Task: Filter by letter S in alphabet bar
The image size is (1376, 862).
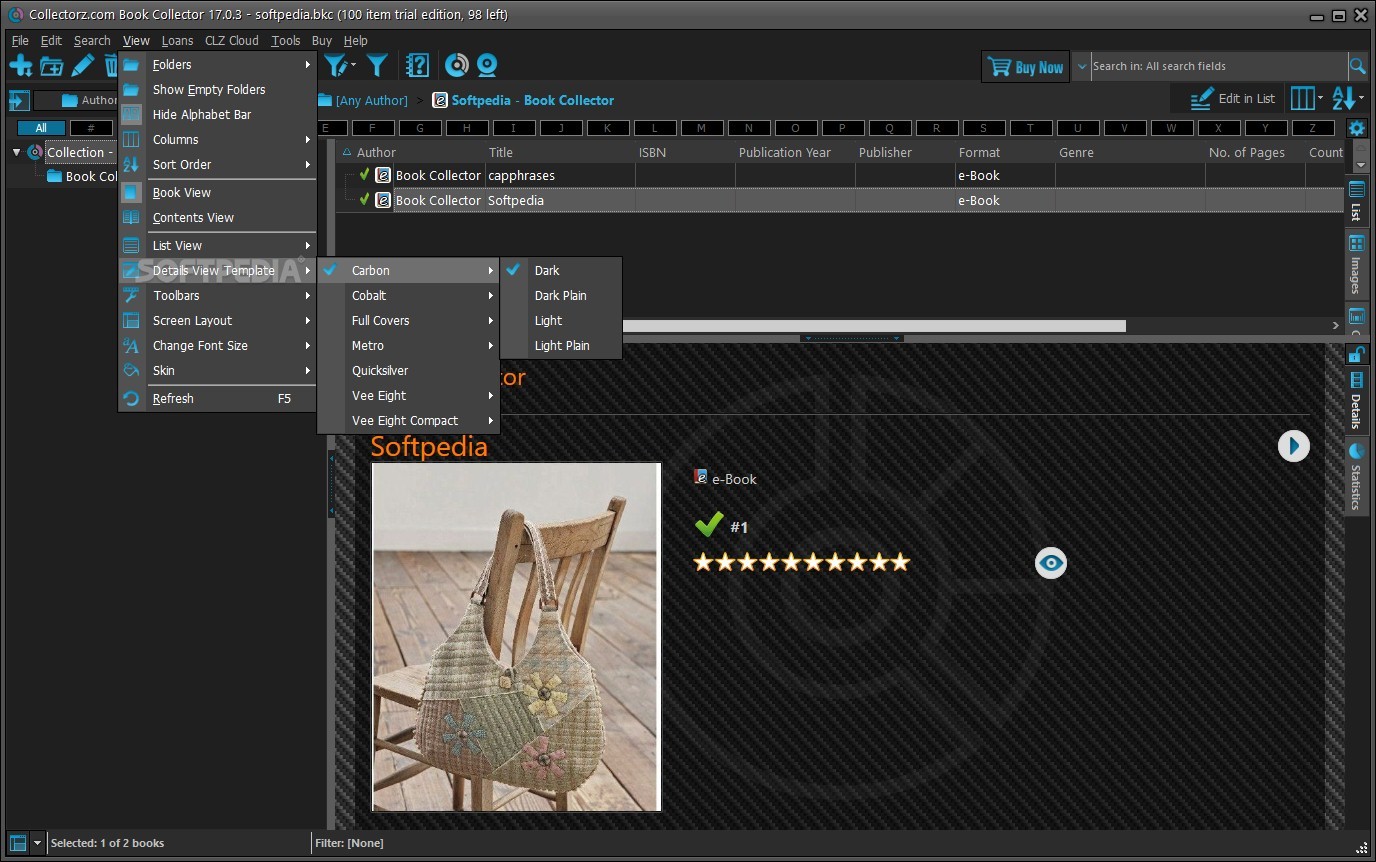Action: coord(983,128)
